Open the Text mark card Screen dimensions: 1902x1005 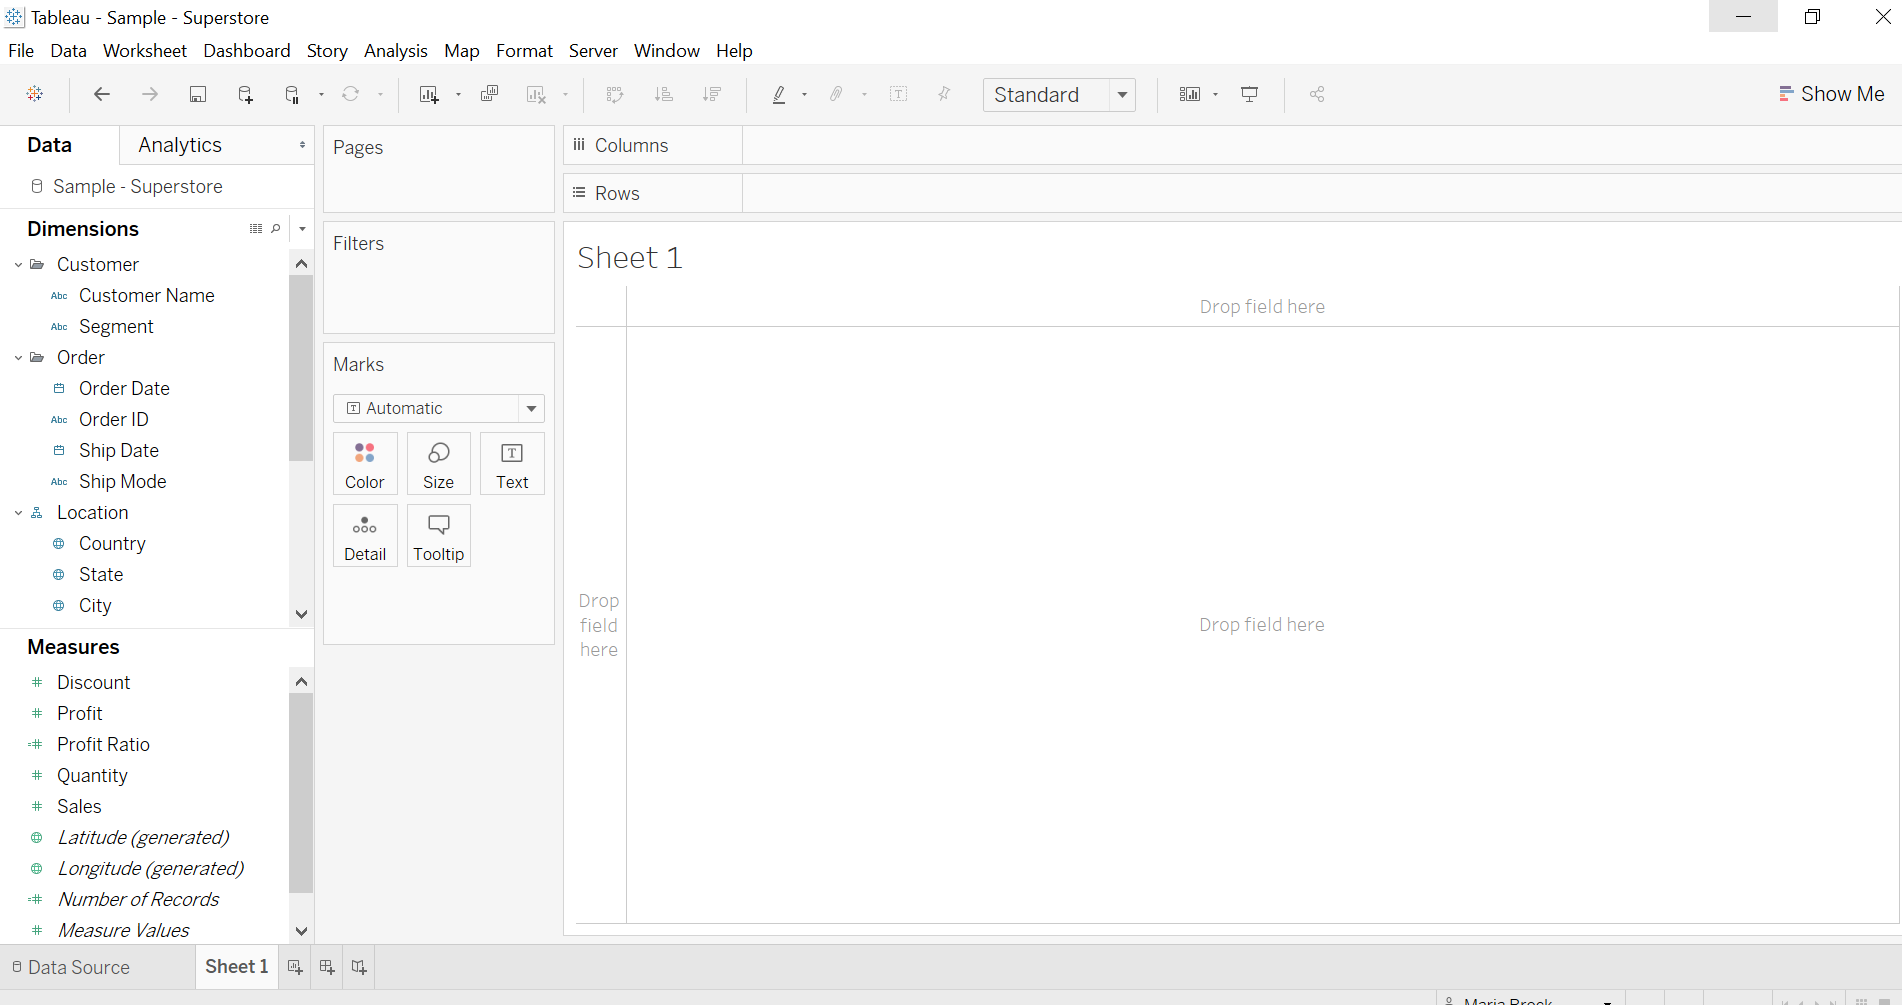[x=511, y=463]
